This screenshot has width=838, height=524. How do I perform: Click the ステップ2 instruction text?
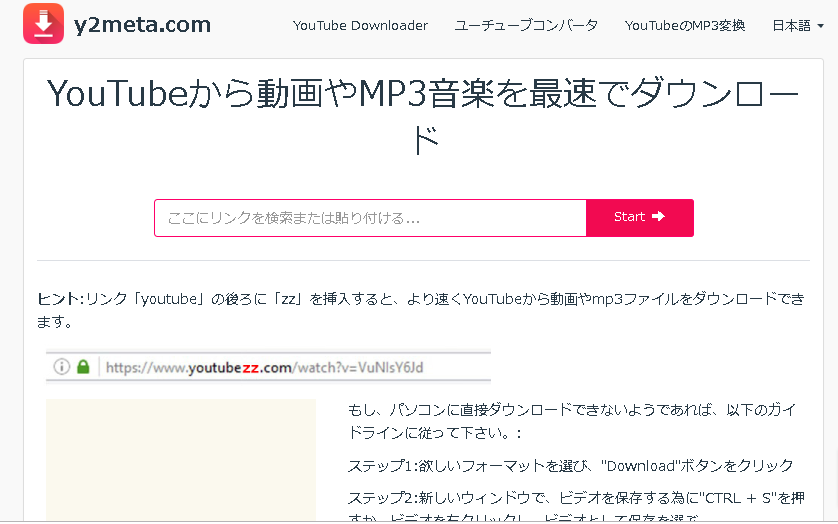[x=576, y=506]
